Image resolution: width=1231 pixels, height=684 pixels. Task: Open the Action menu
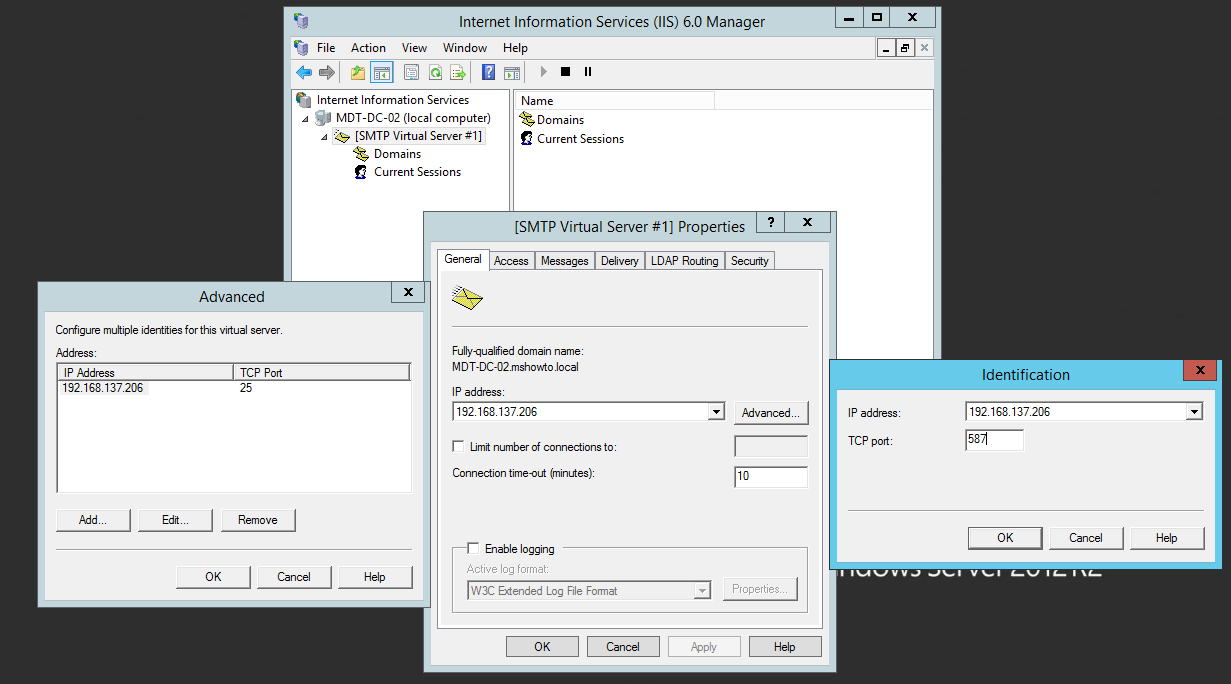click(x=368, y=47)
